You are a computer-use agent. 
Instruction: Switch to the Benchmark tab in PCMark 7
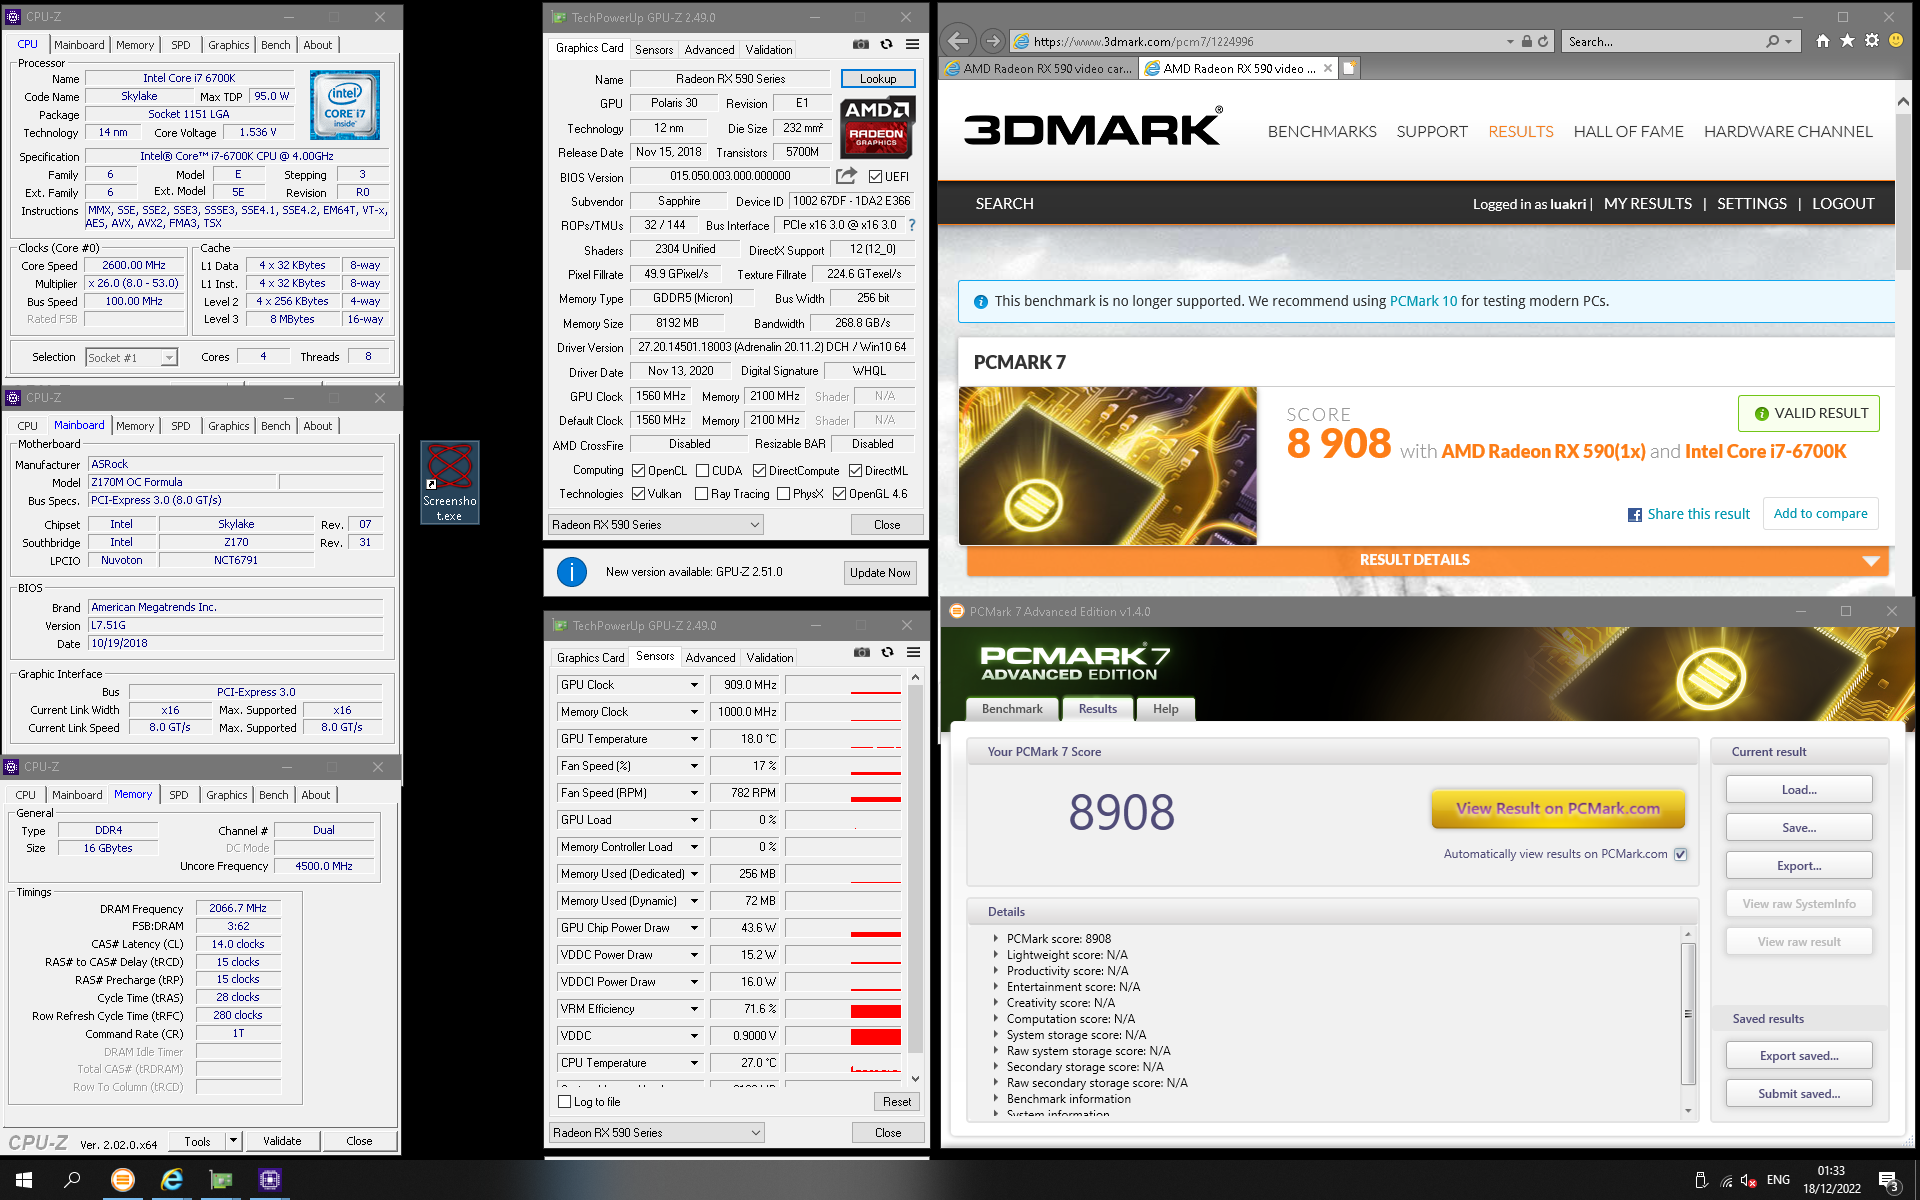(1012, 709)
